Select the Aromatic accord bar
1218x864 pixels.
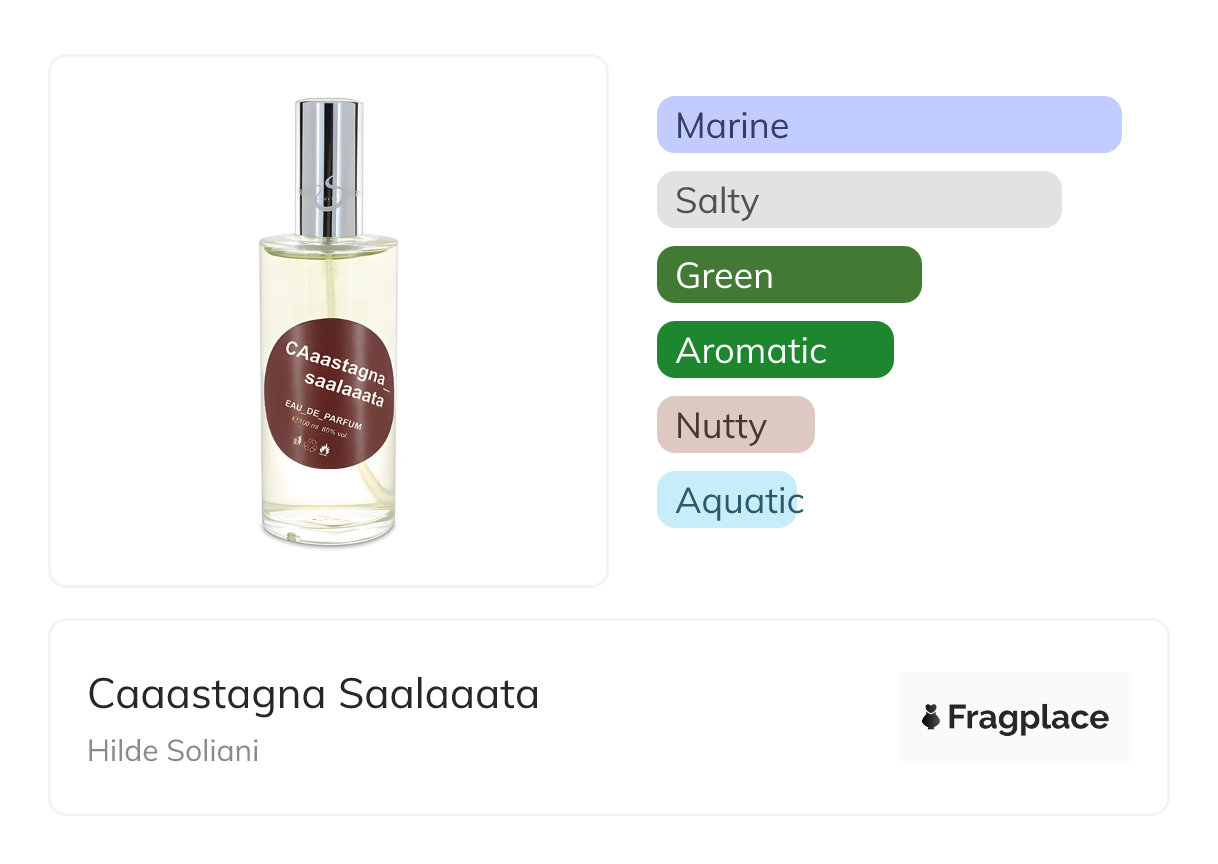tap(775, 350)
